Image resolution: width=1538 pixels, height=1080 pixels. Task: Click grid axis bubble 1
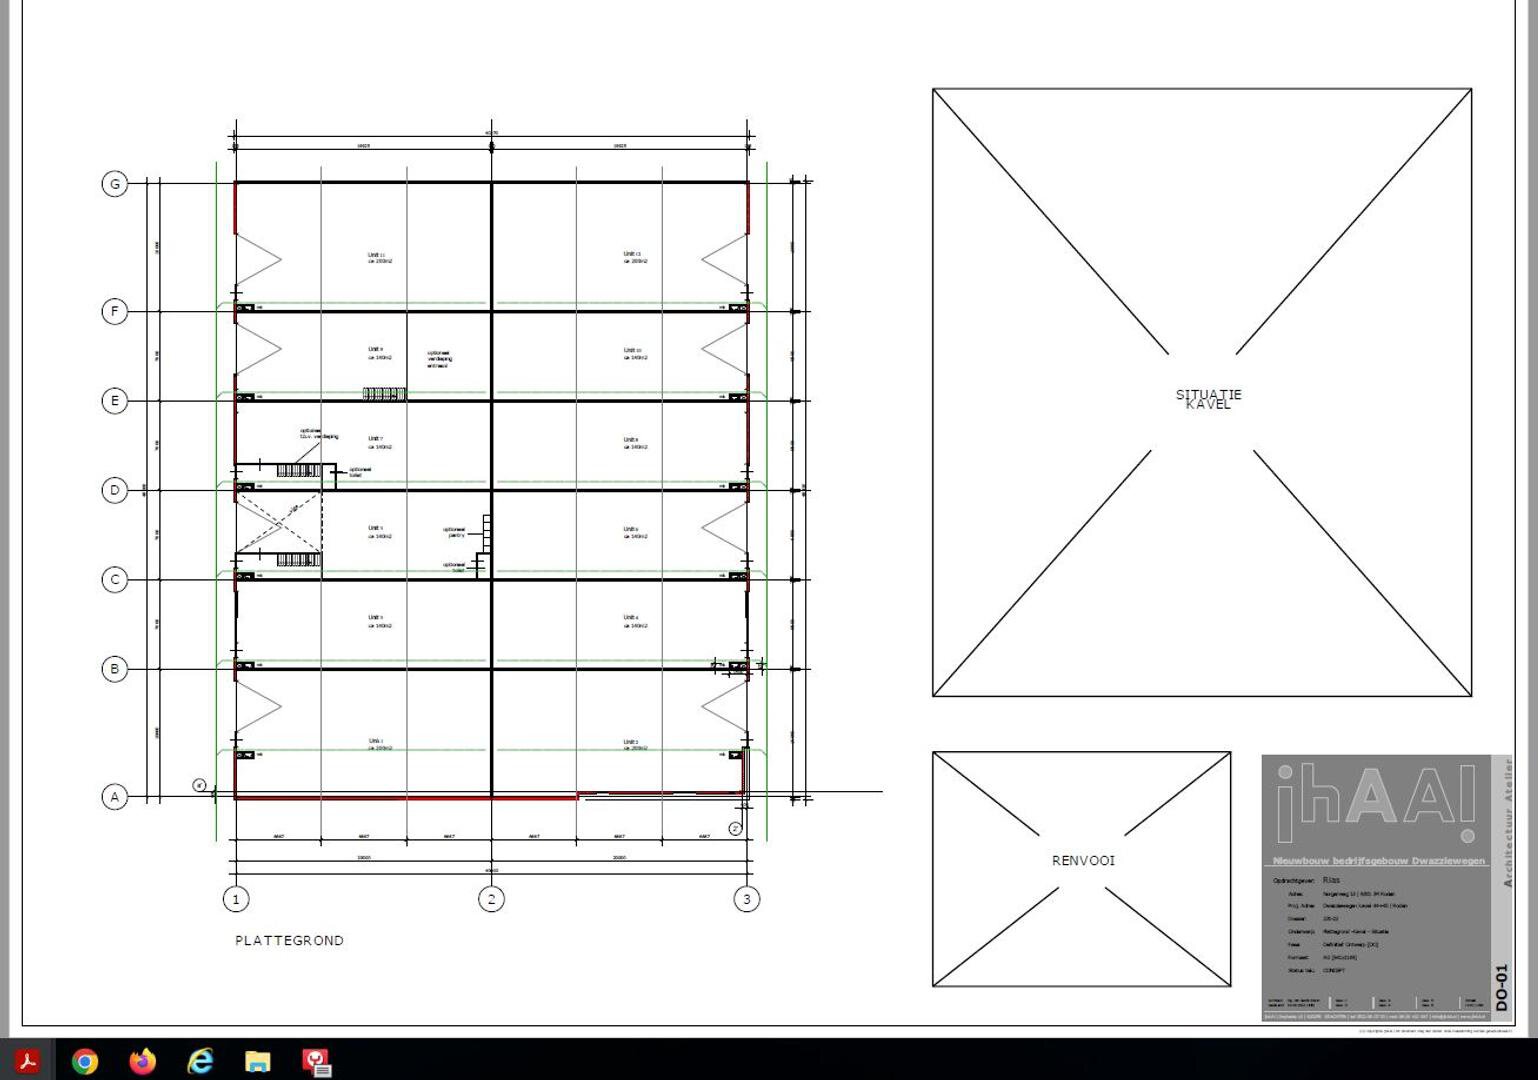[x=236, y=899]
